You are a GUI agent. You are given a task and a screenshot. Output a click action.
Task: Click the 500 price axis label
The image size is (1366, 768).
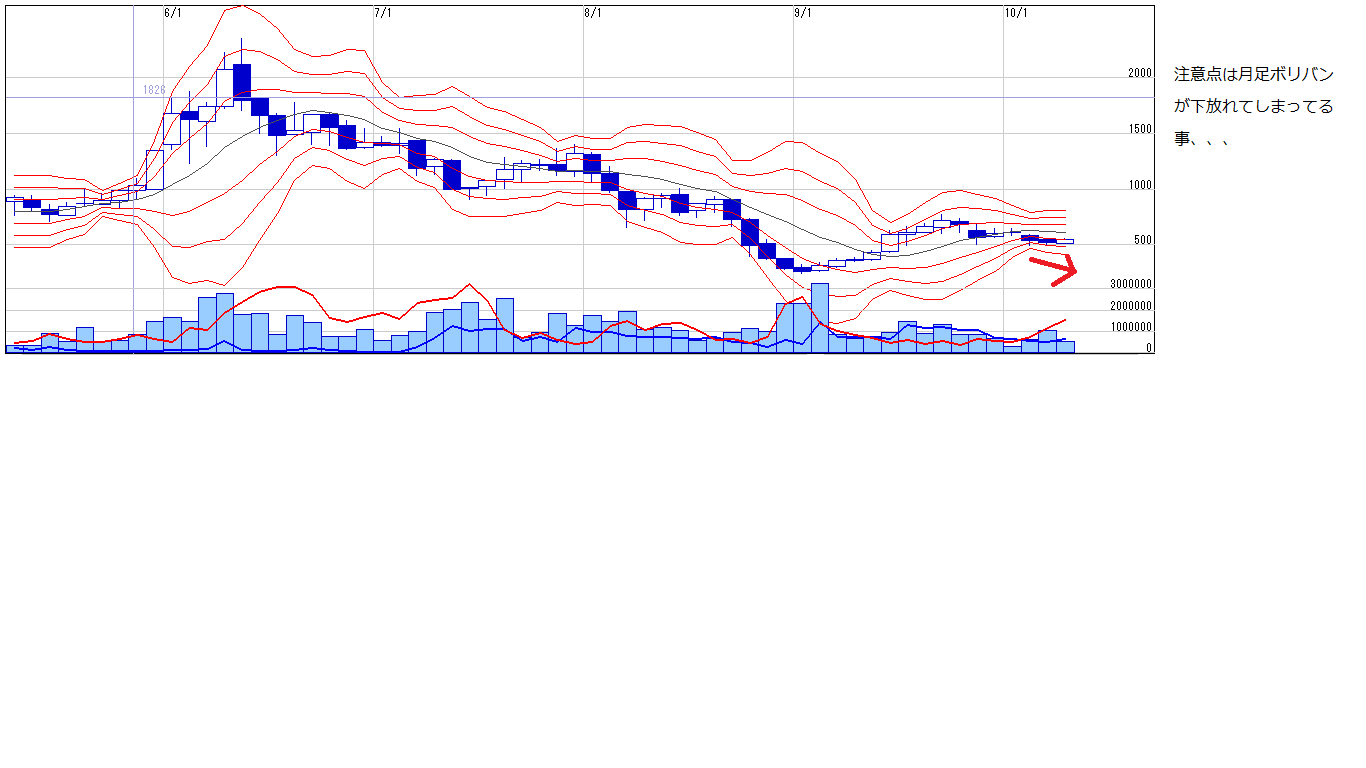1142,241
